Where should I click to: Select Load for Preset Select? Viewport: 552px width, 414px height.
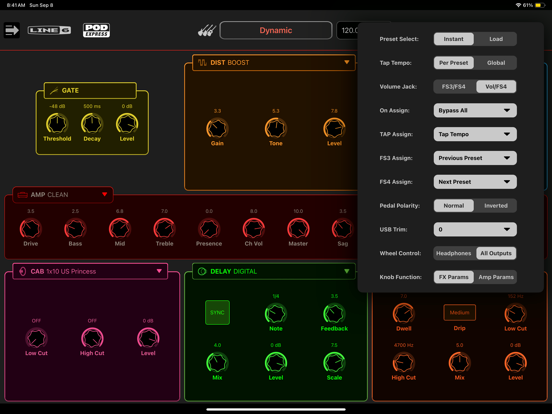point(496,39)
